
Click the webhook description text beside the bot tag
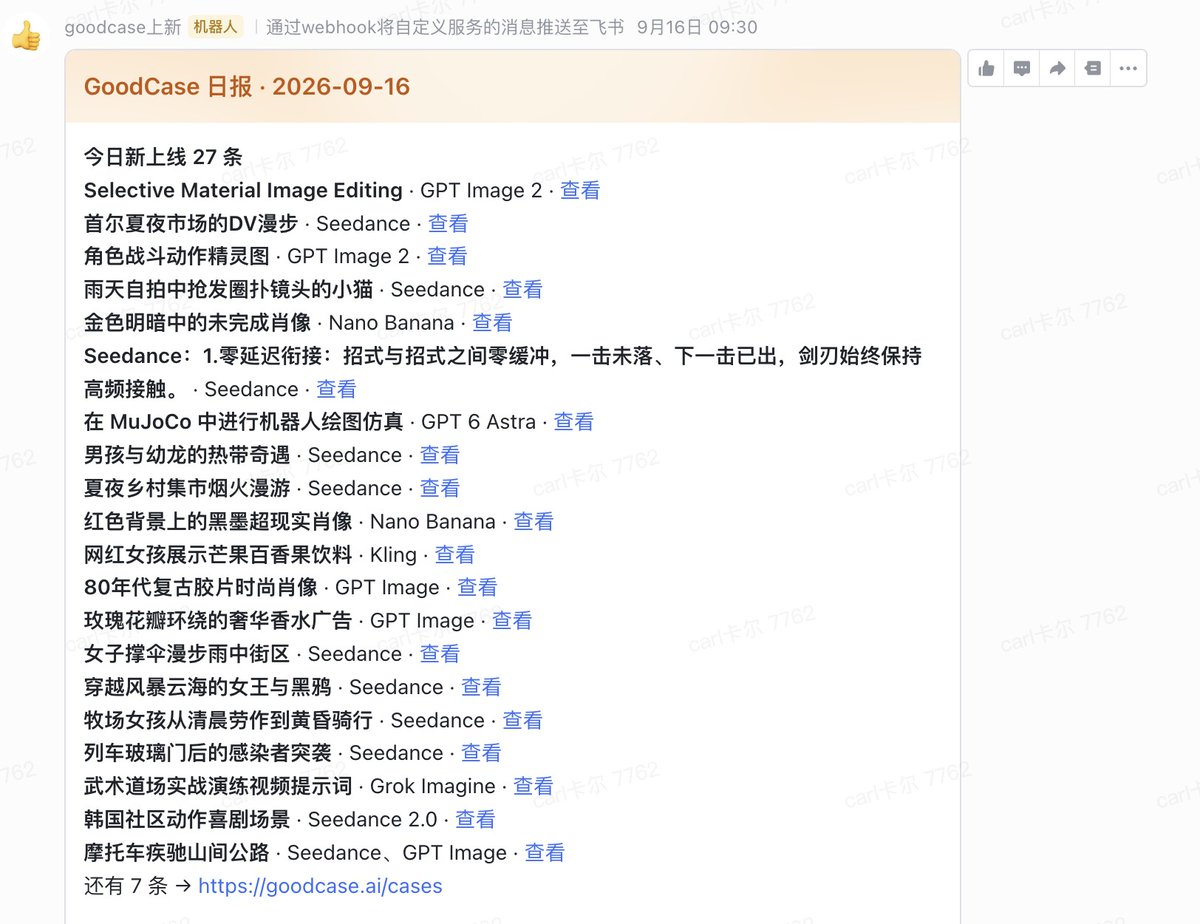tap(445, 27)
